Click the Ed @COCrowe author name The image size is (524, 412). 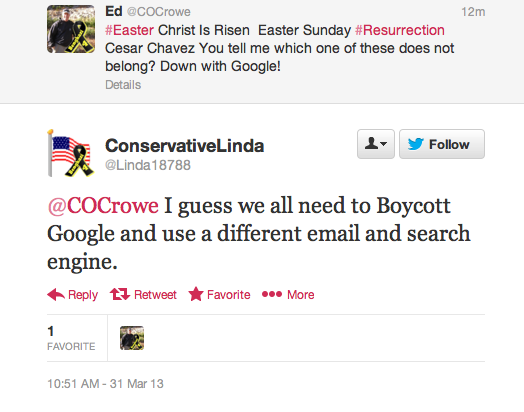pos(148,11)
